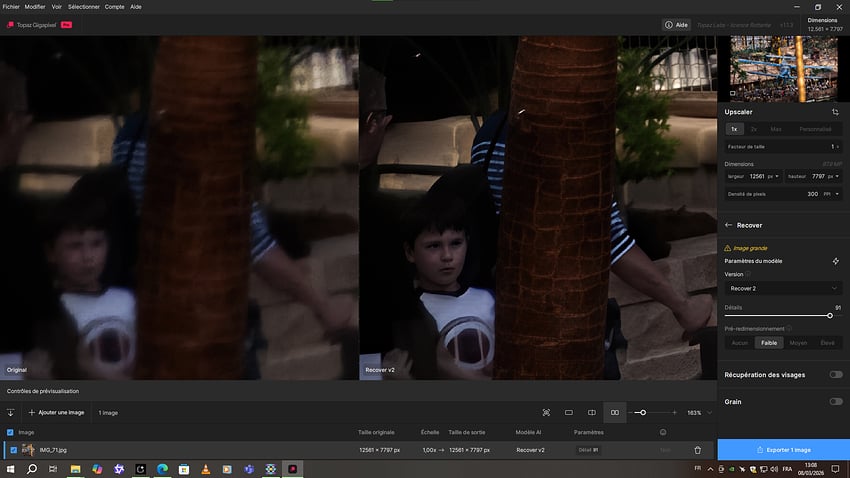
Task: Select the single view icon
Action: 568,412
